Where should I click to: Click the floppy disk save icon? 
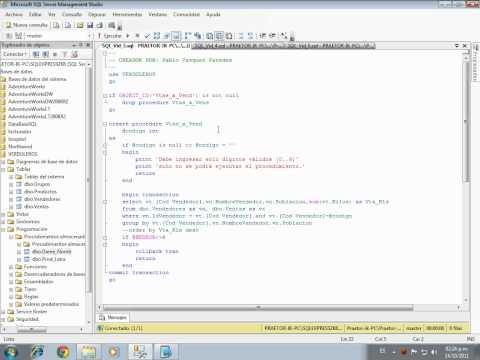(90, 25)
